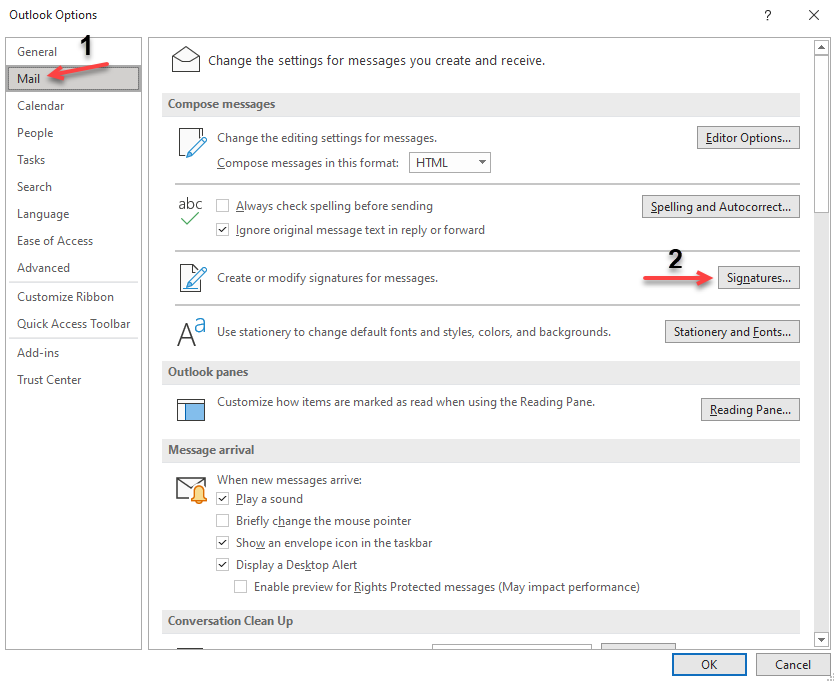Click 'Customize how items are marked as read' text
The width and height of the screenshot is (834, 683).
[x=406, y=402]
